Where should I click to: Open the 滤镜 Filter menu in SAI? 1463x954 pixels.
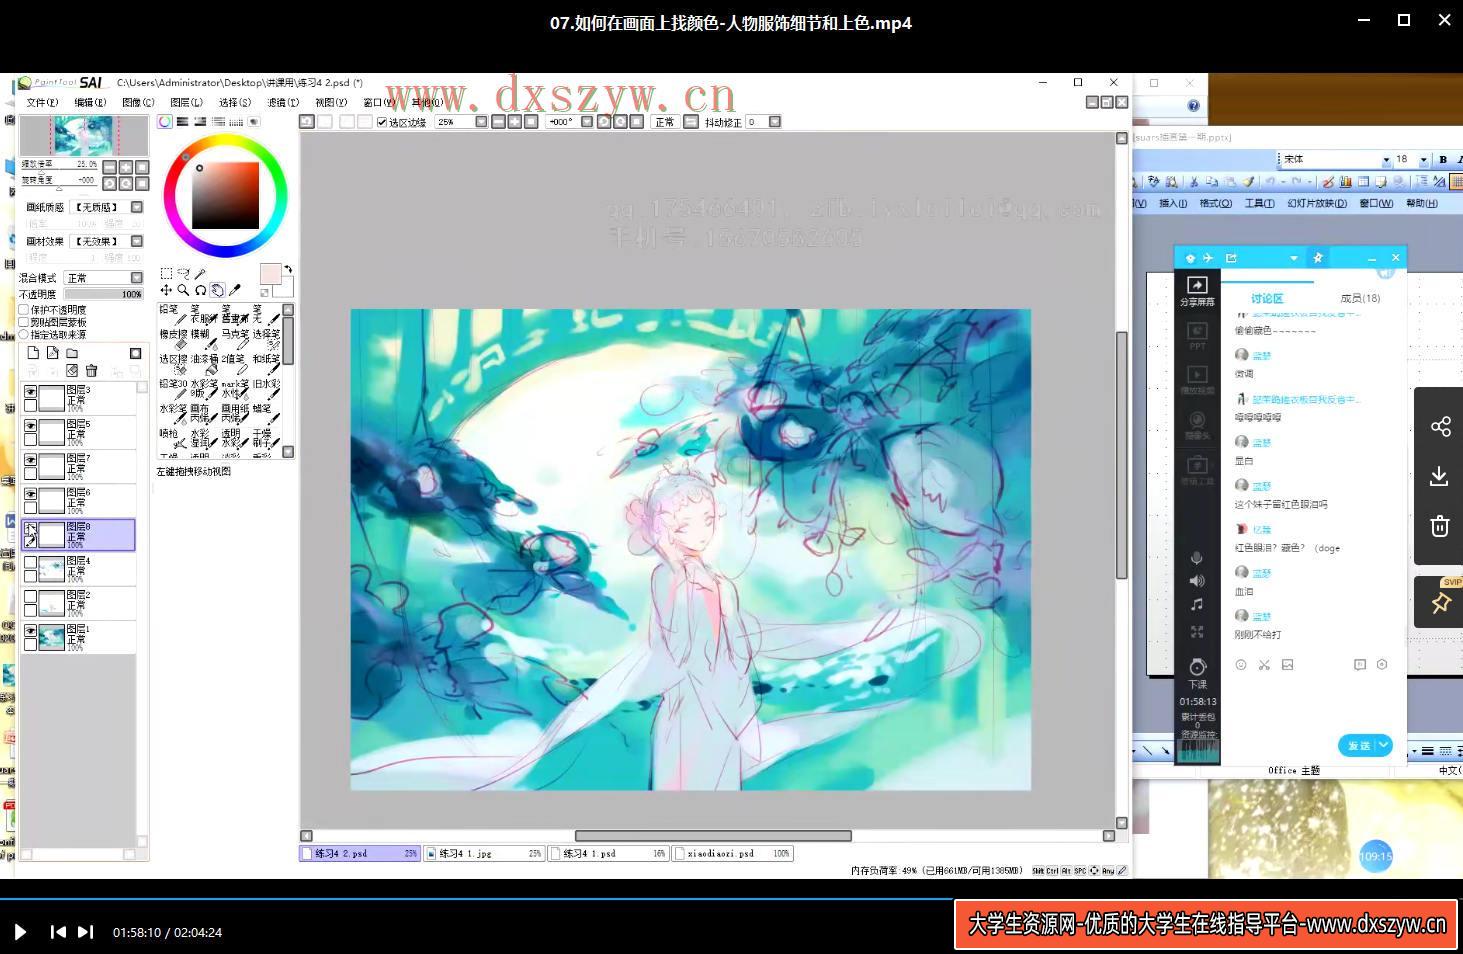(x=283, y=102)
